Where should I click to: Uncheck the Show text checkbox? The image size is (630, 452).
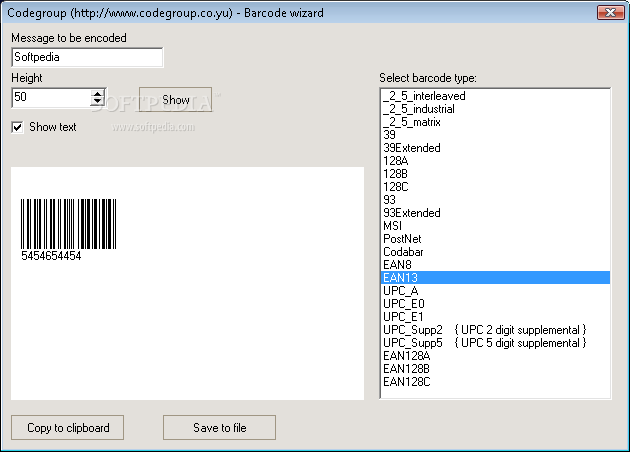pos(17,127)
